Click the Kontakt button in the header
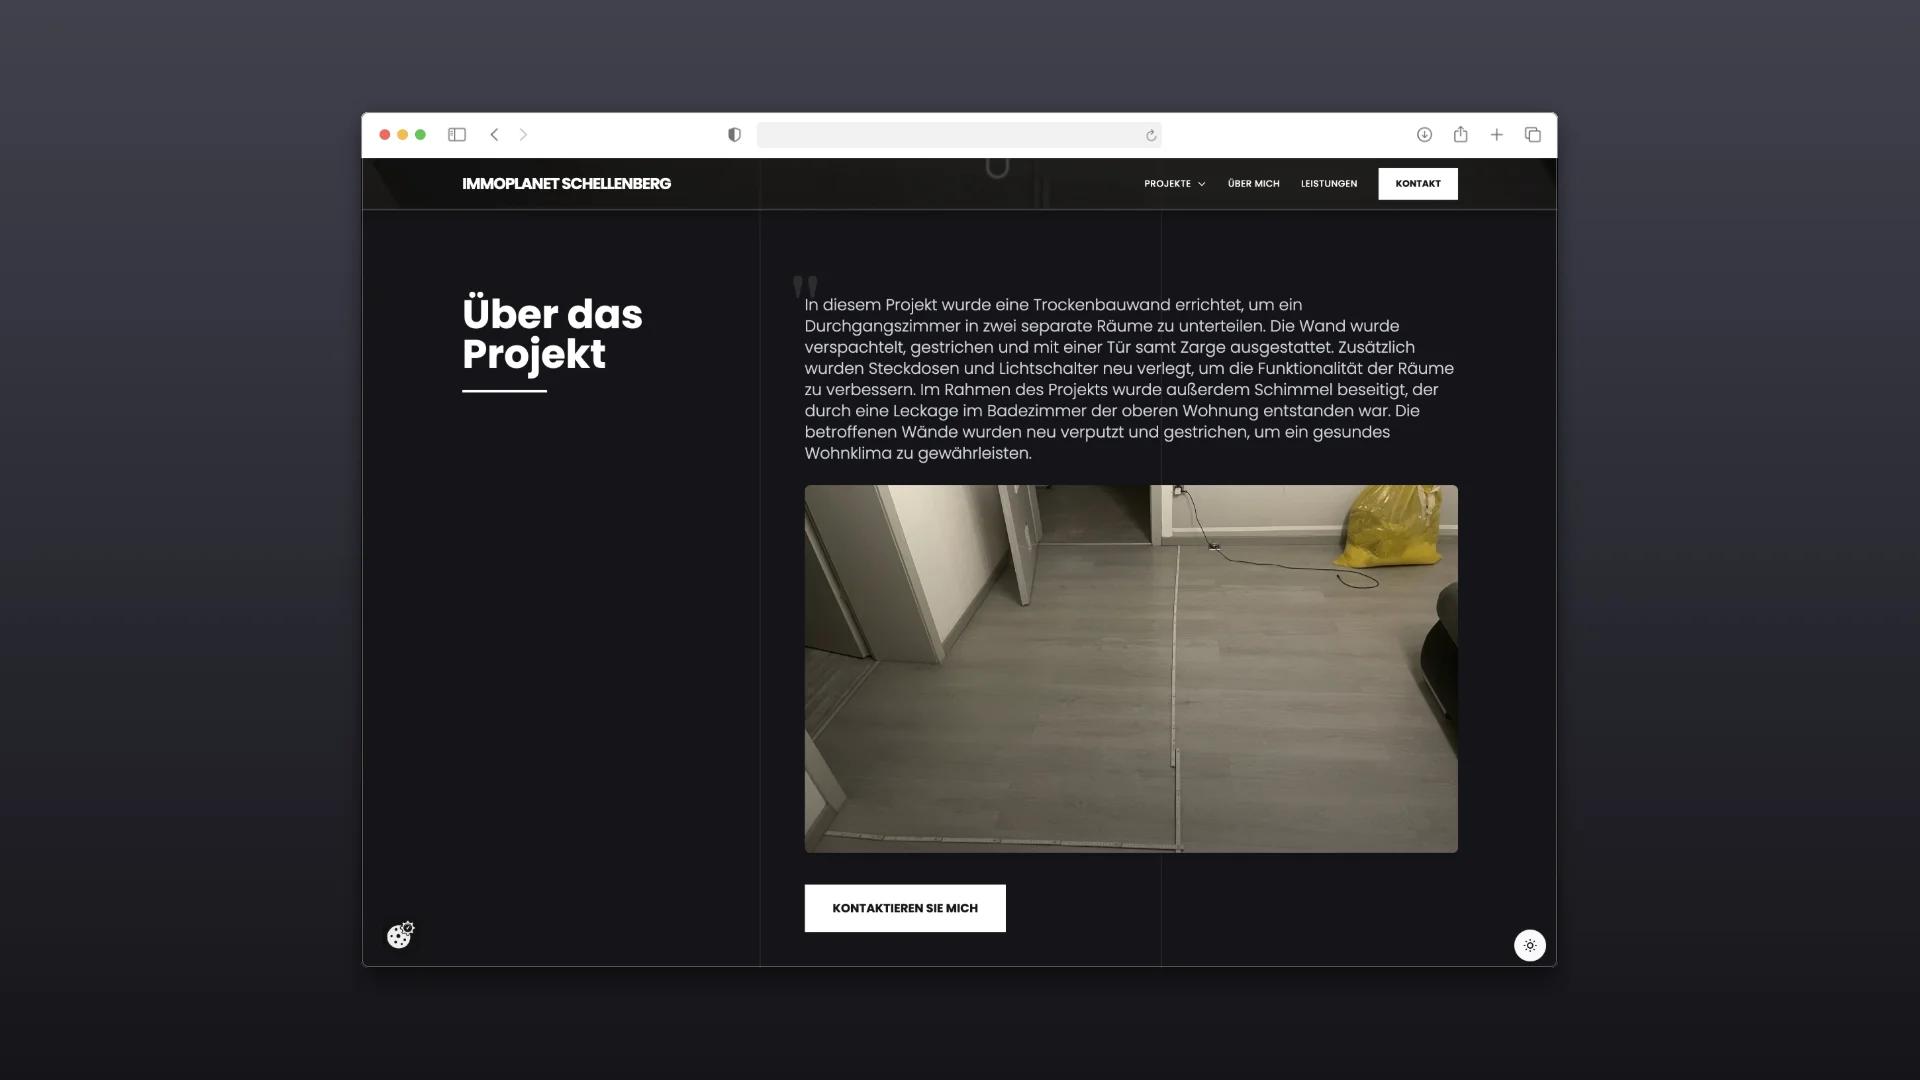1920x1080 pixels. pyautogui.click(x=1418, y=184)
